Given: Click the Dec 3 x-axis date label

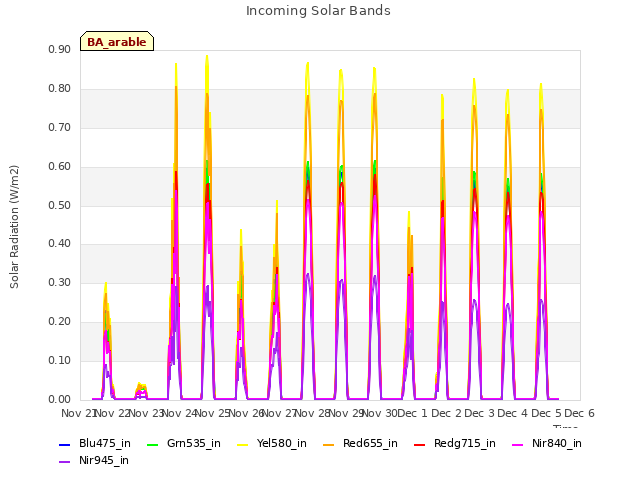Looking at the screenshot, I should tap(479, 413).
